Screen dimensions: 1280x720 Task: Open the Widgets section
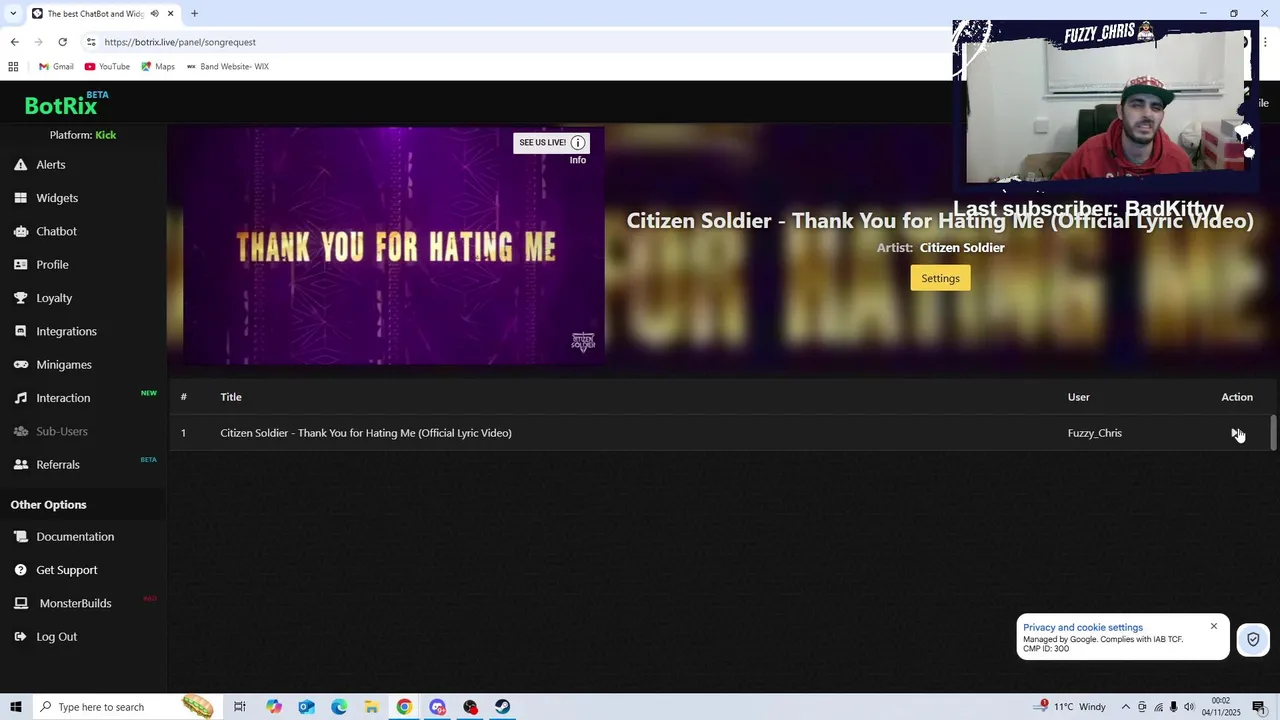[57, 198]
